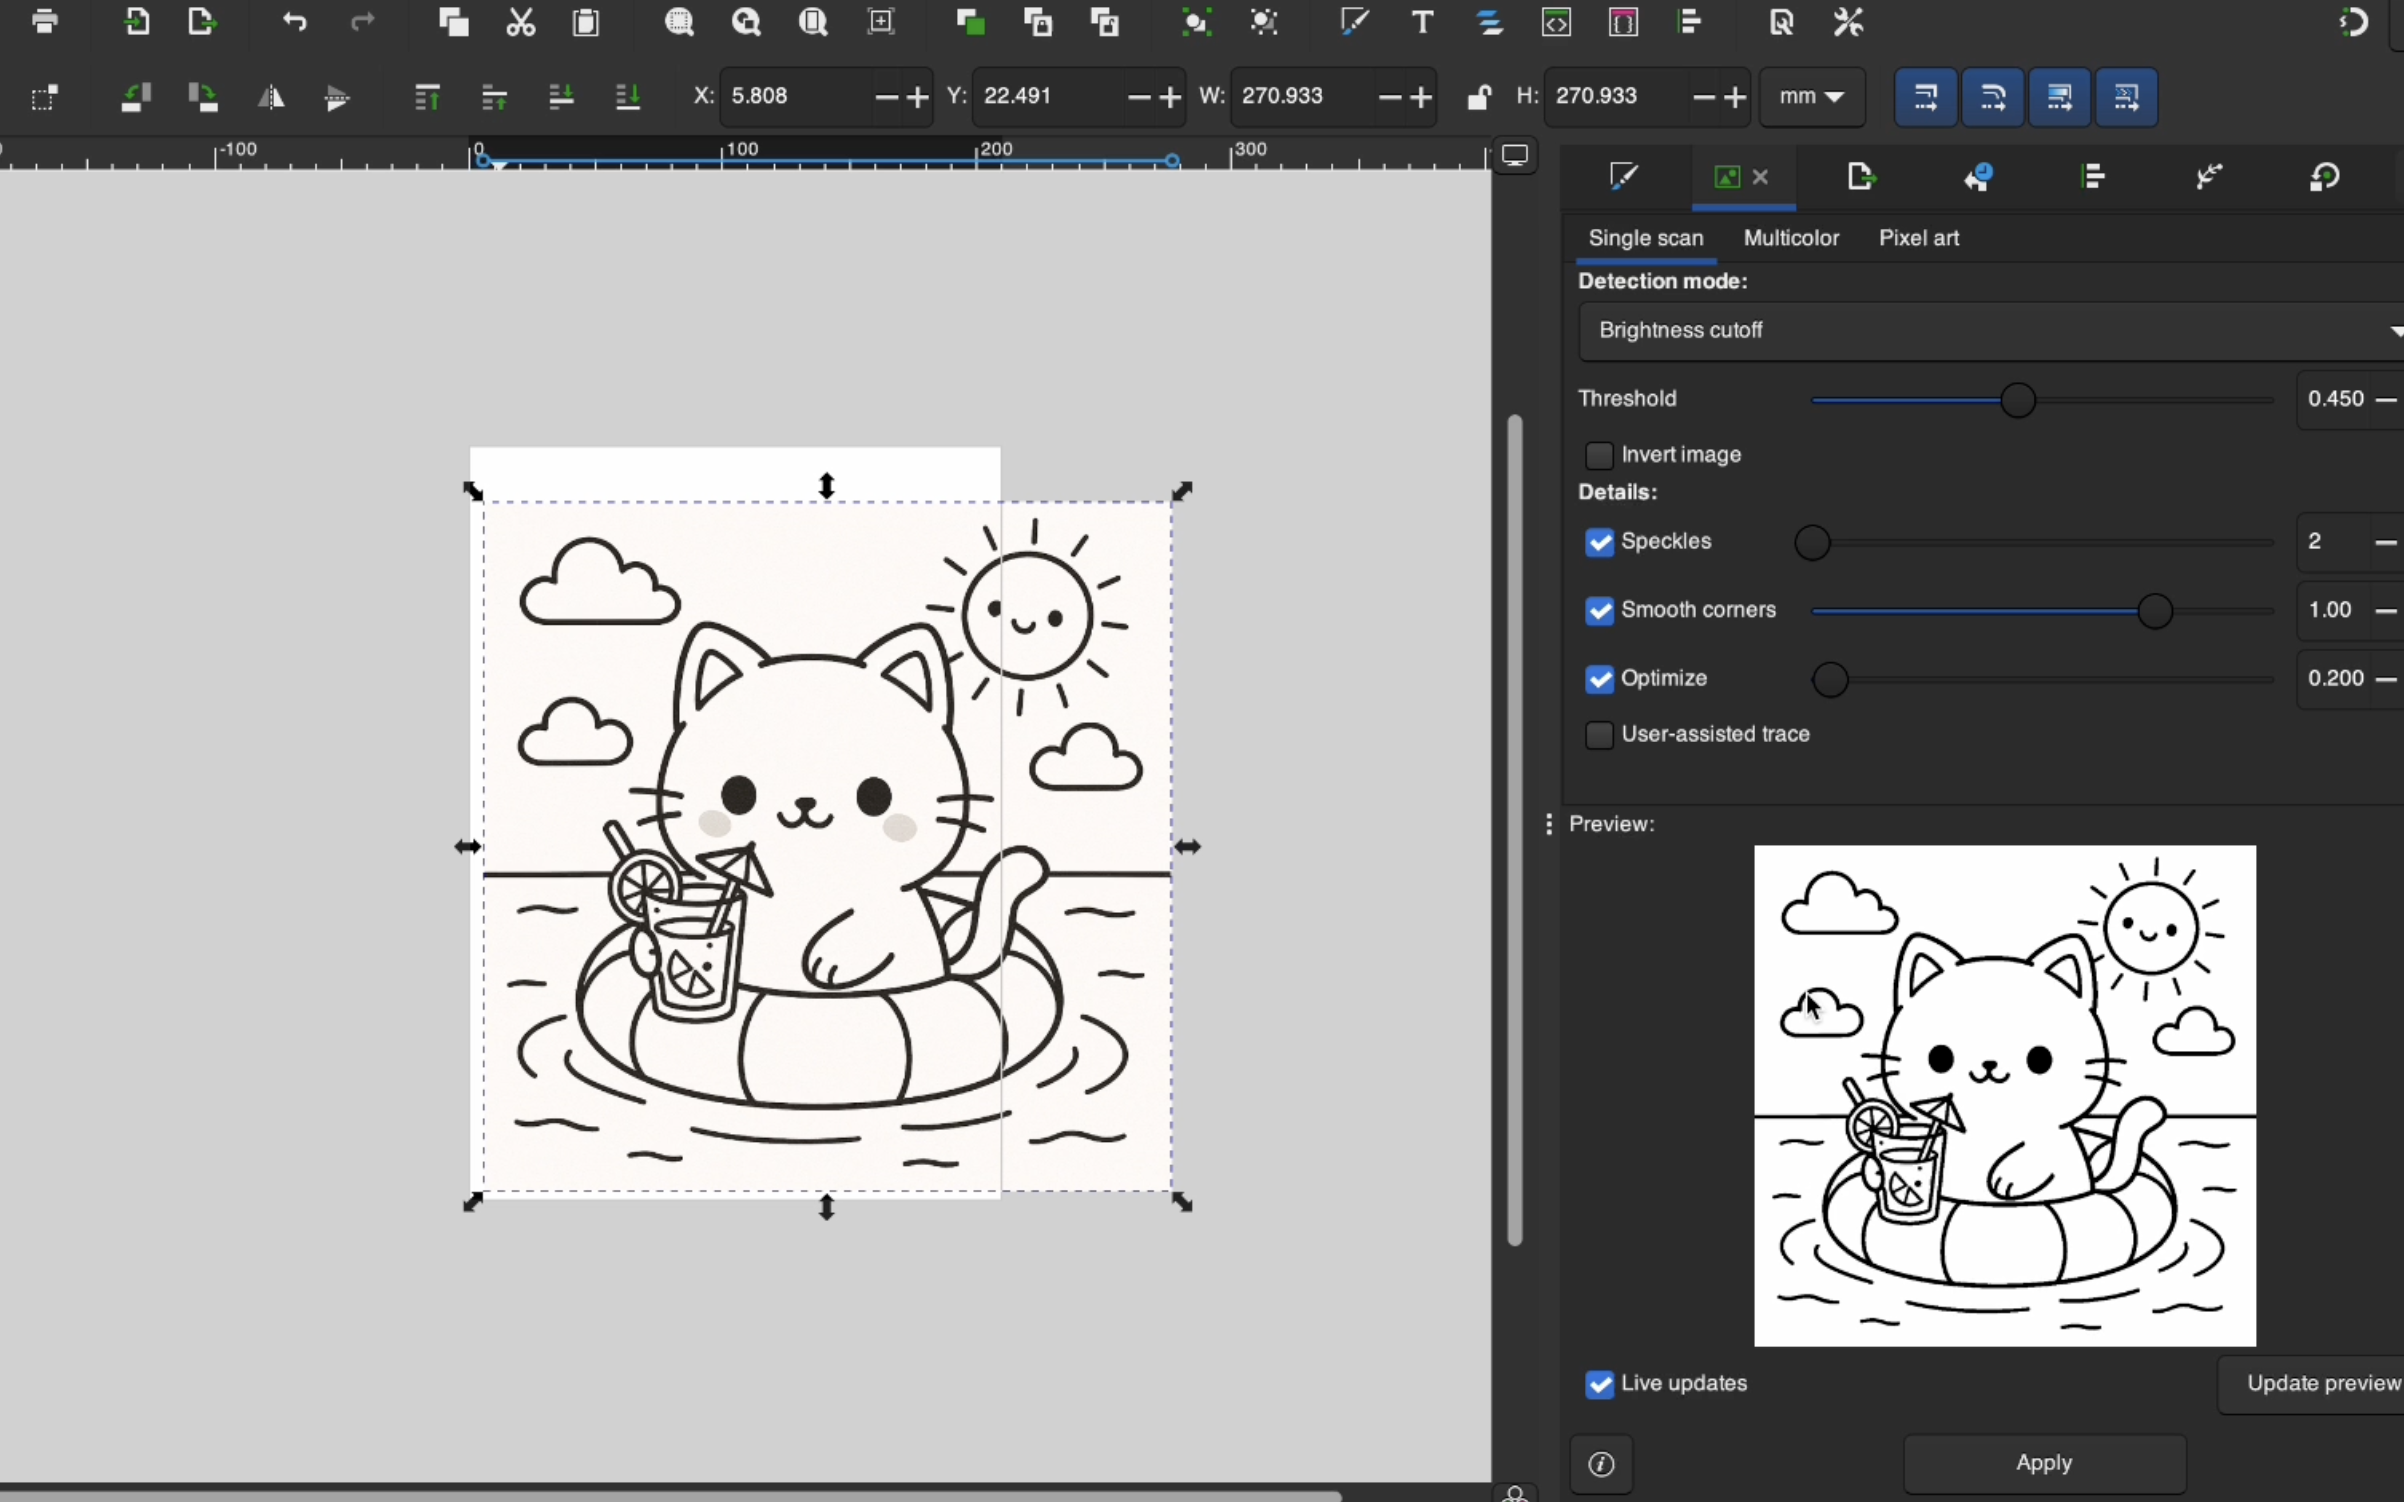Disable the Live updates checkbox

1599,1385
